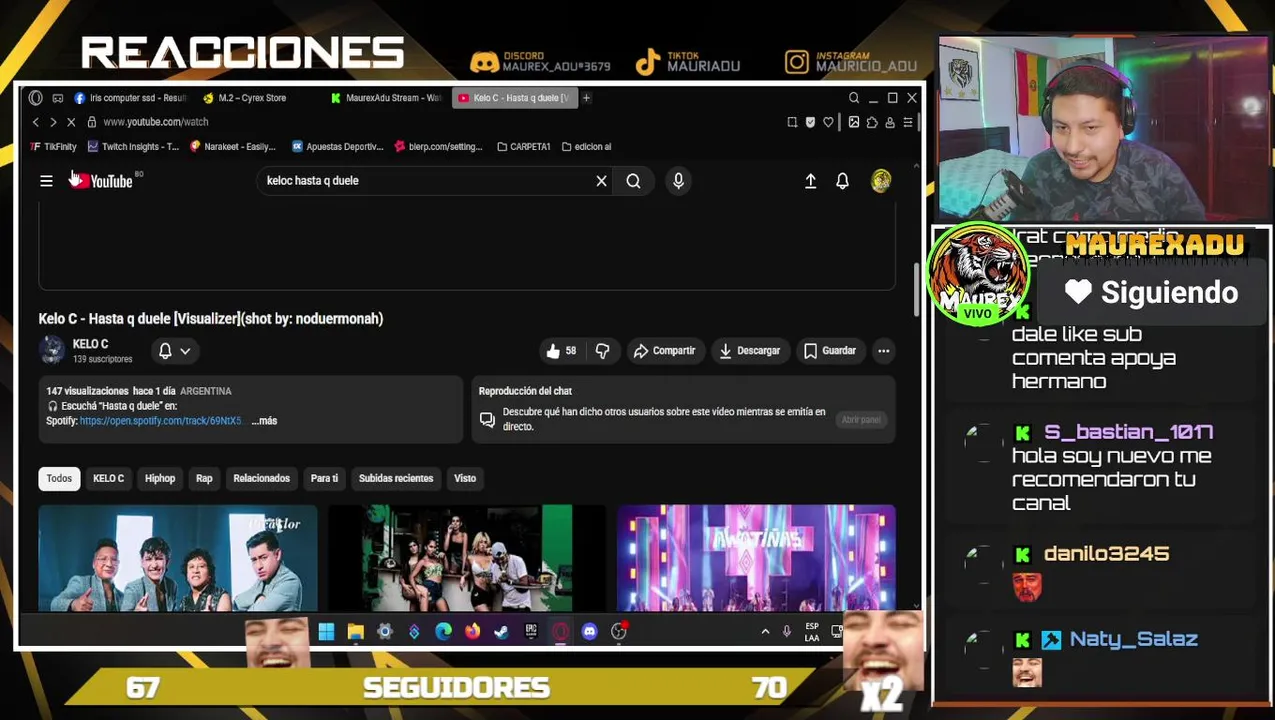This screenshot has width=1275, height=720.
Task: Expand notification bell options for KELO C
Action: [174, 351]
